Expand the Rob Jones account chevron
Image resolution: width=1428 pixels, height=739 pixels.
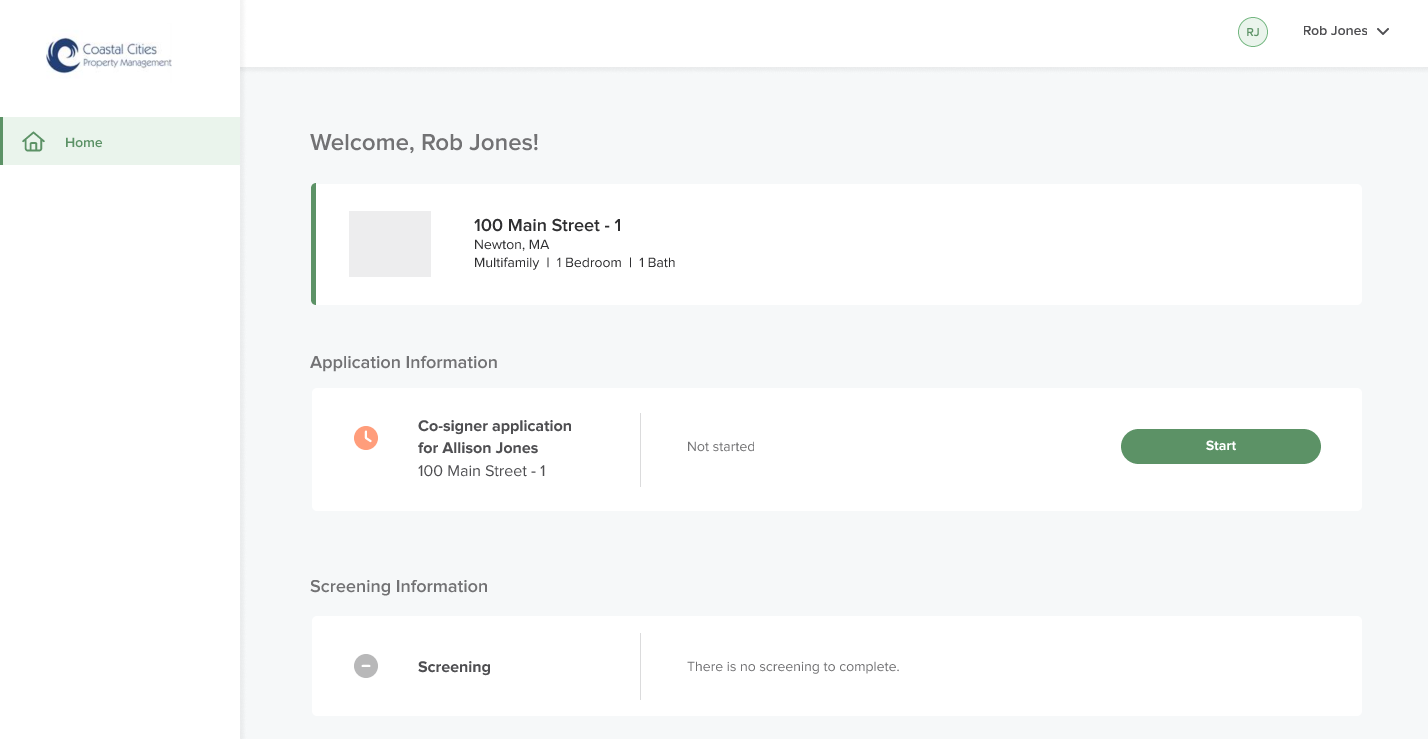pos(1383,32)
